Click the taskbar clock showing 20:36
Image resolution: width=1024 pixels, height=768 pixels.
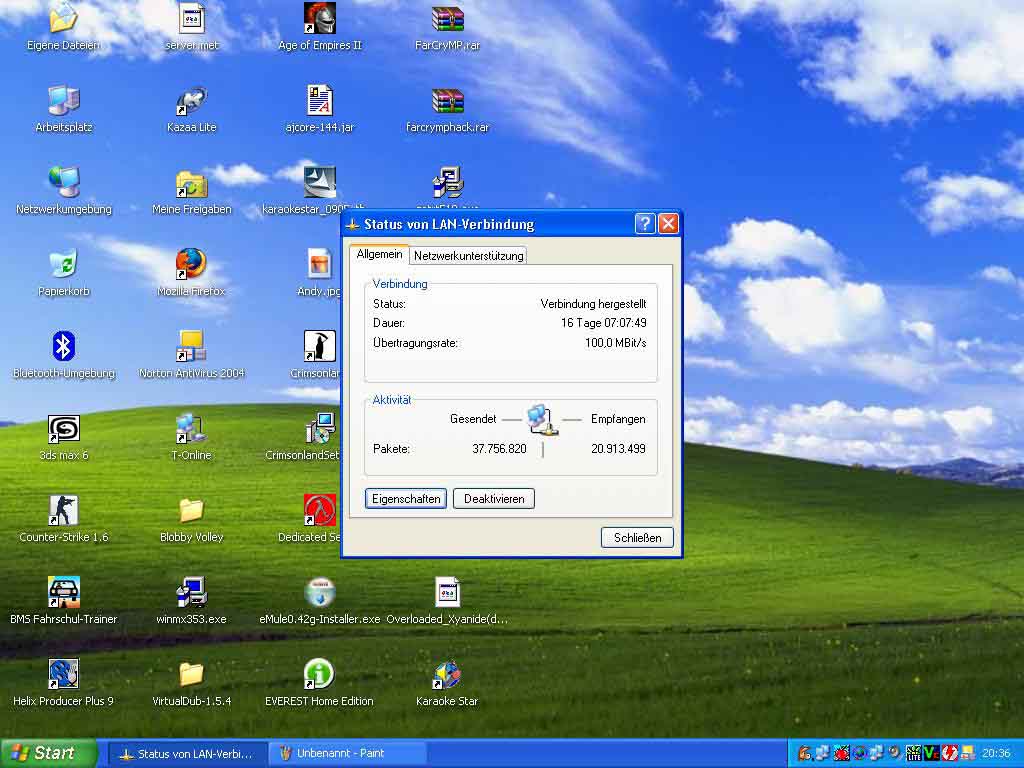point(996,754)
